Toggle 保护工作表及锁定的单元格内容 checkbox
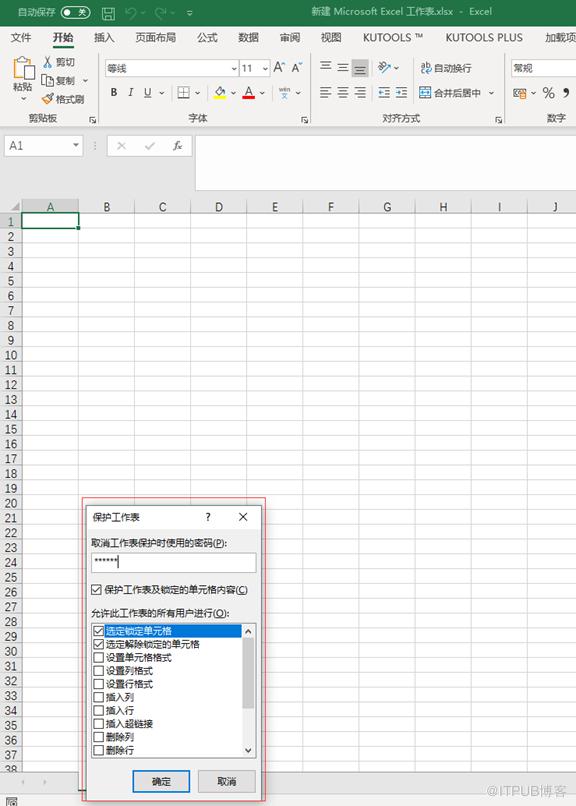This screenshot has height=806, width=576. pyautogui.click(x=96, y=590)
